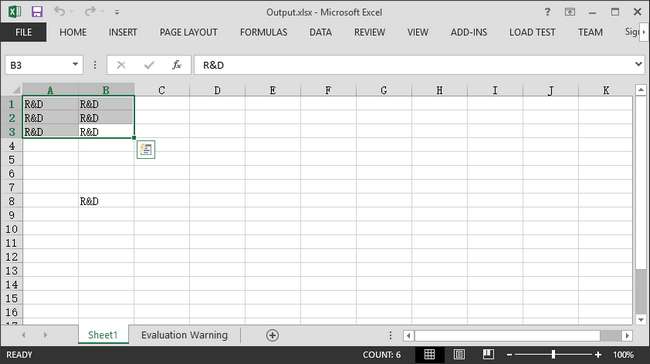This screenshot has height=364, width=650.
Task: Zoom in with the plus button
Action: coord(598,355)
